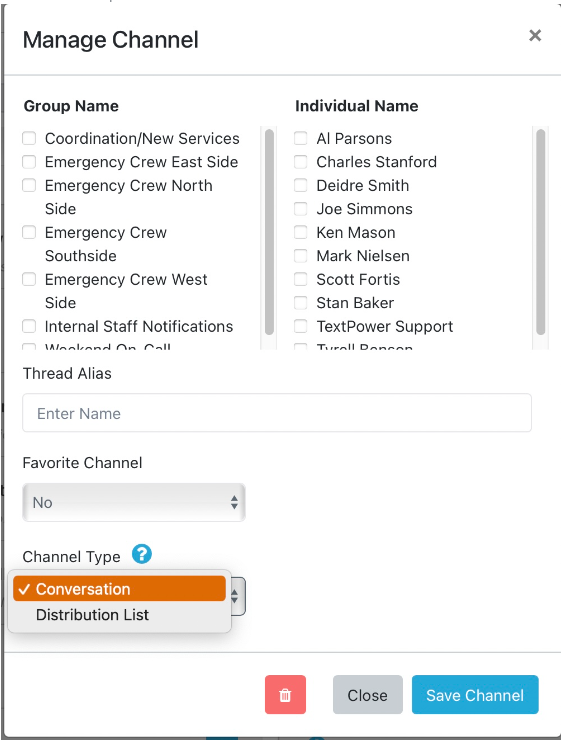
Task: Open the Favorite Channel dropdown
Action: point(134,502)
